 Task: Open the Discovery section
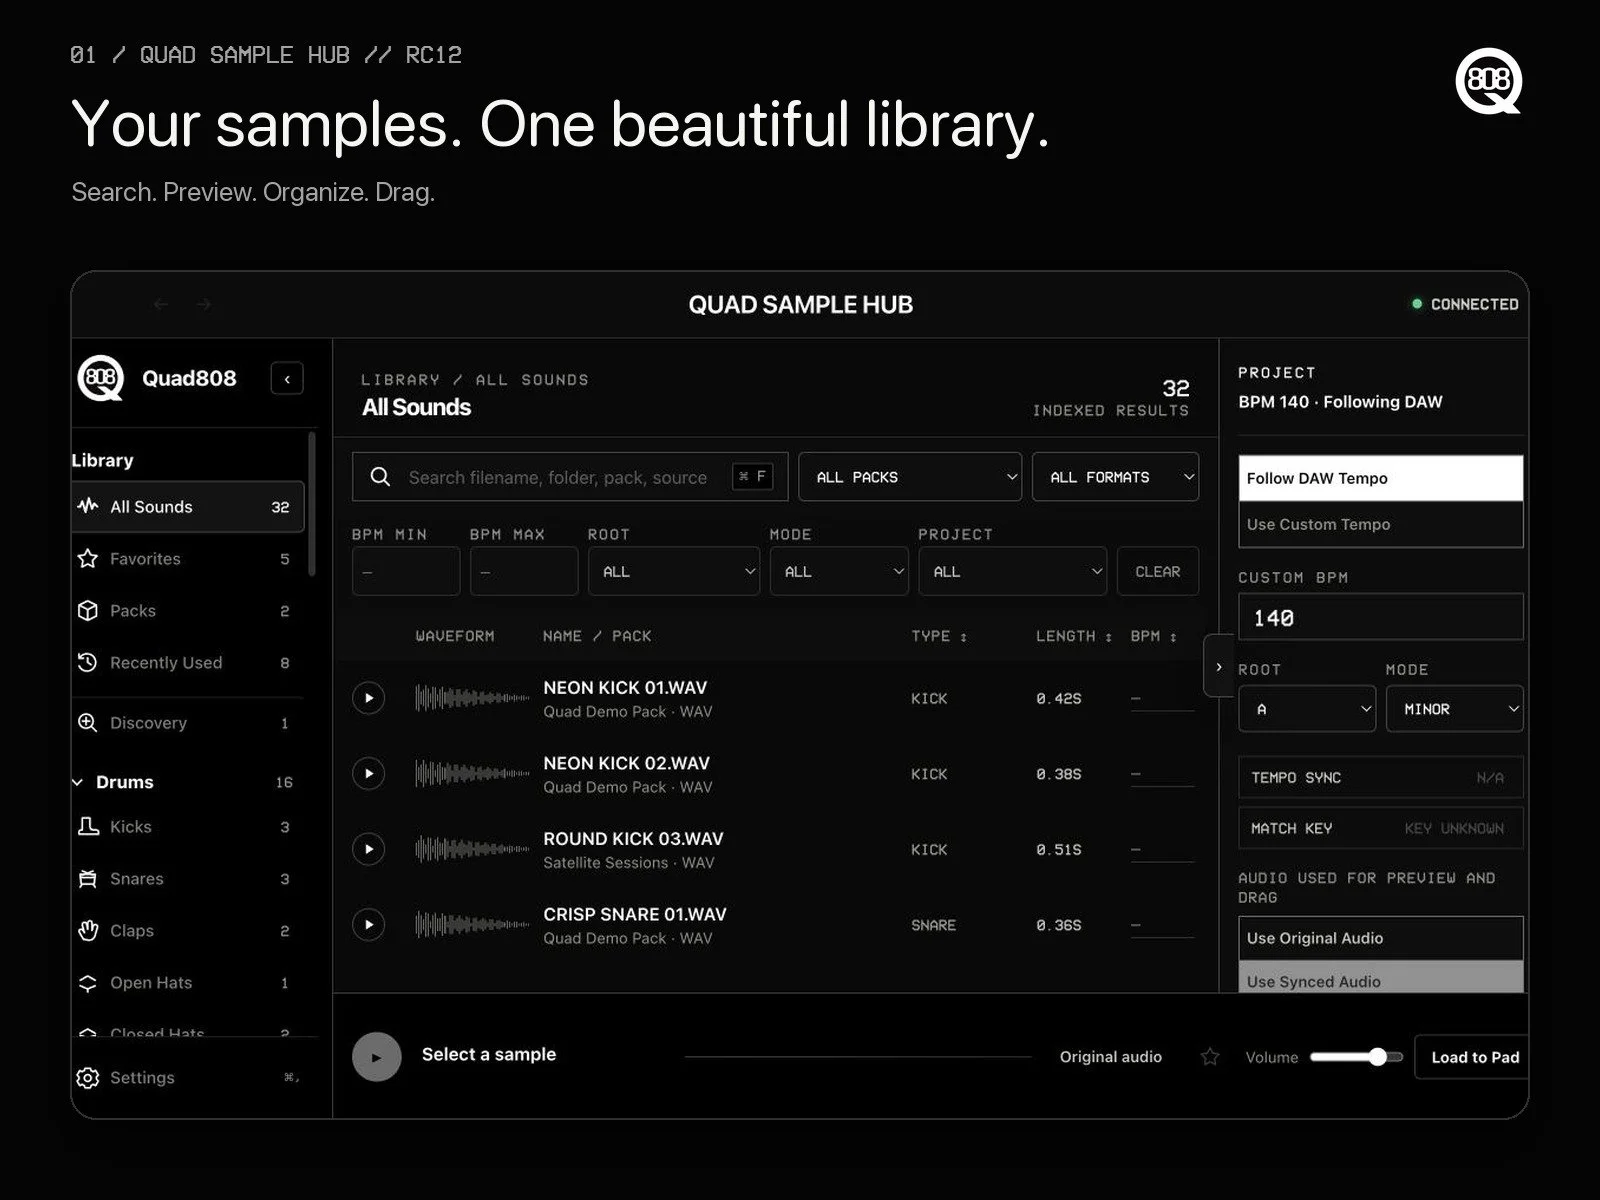pyautogui.click(x=188, y=722)
